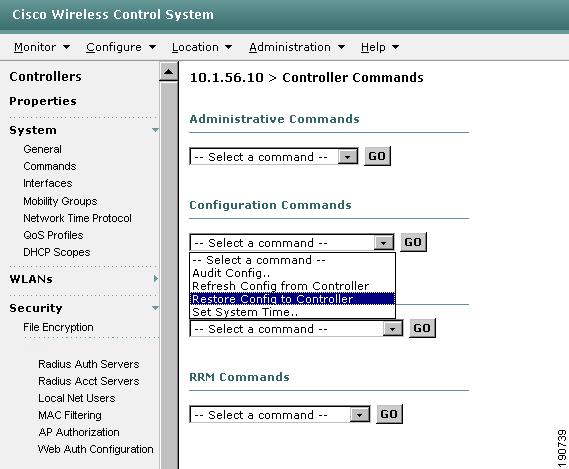Choose Restore Config to Controller option
This screenshot has width=569, height=469.
pos(292,299)
